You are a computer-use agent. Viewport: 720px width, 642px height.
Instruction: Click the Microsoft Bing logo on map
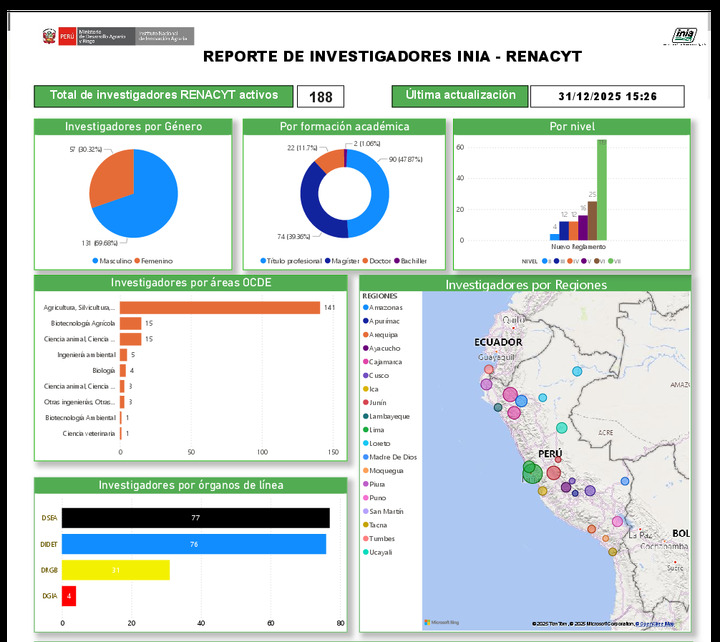441,622
